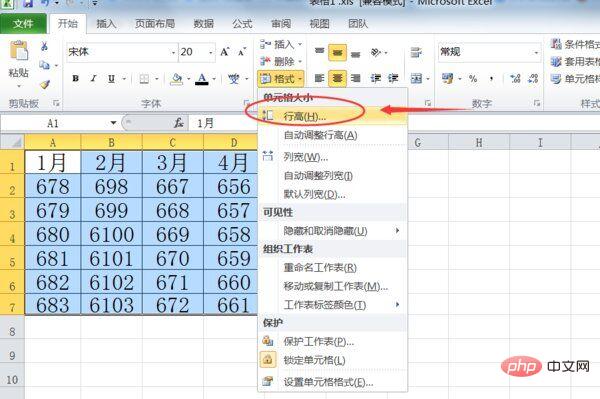Expand the 隐藏和取消隐藏(U) submenu
This screenshot has height=399, width=600.
[398, 230]
